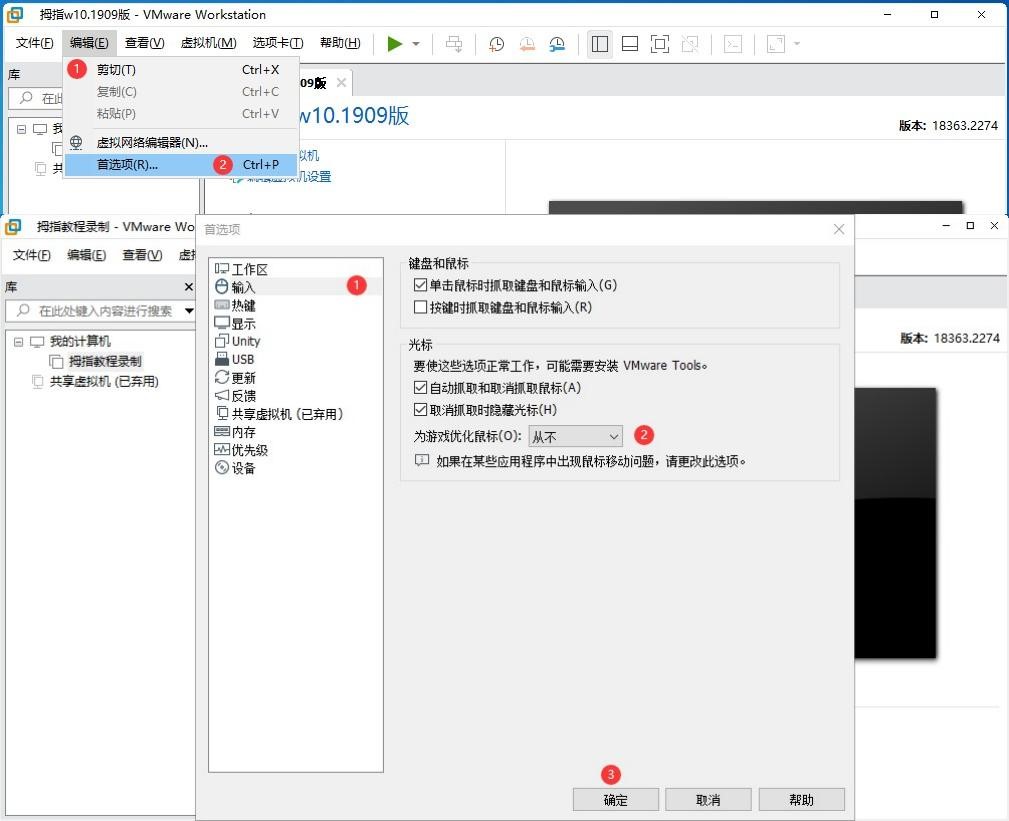Select 输入 in the preferences list
Screen dimensions: 1009x821
tap(243, 287)
